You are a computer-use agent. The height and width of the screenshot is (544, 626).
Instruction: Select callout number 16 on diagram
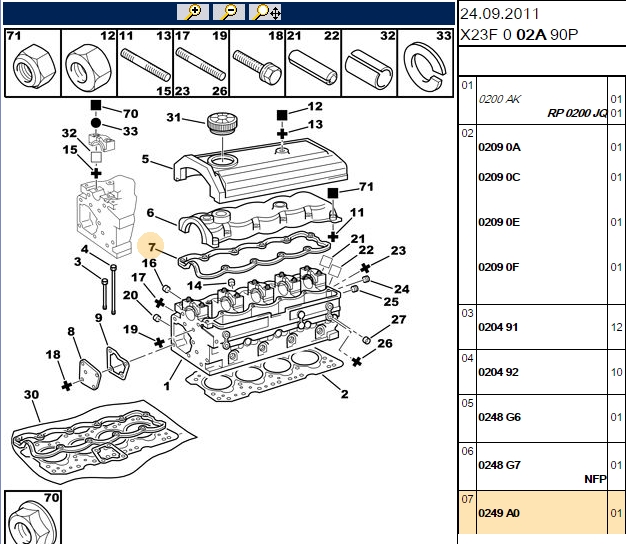point(149,263)
